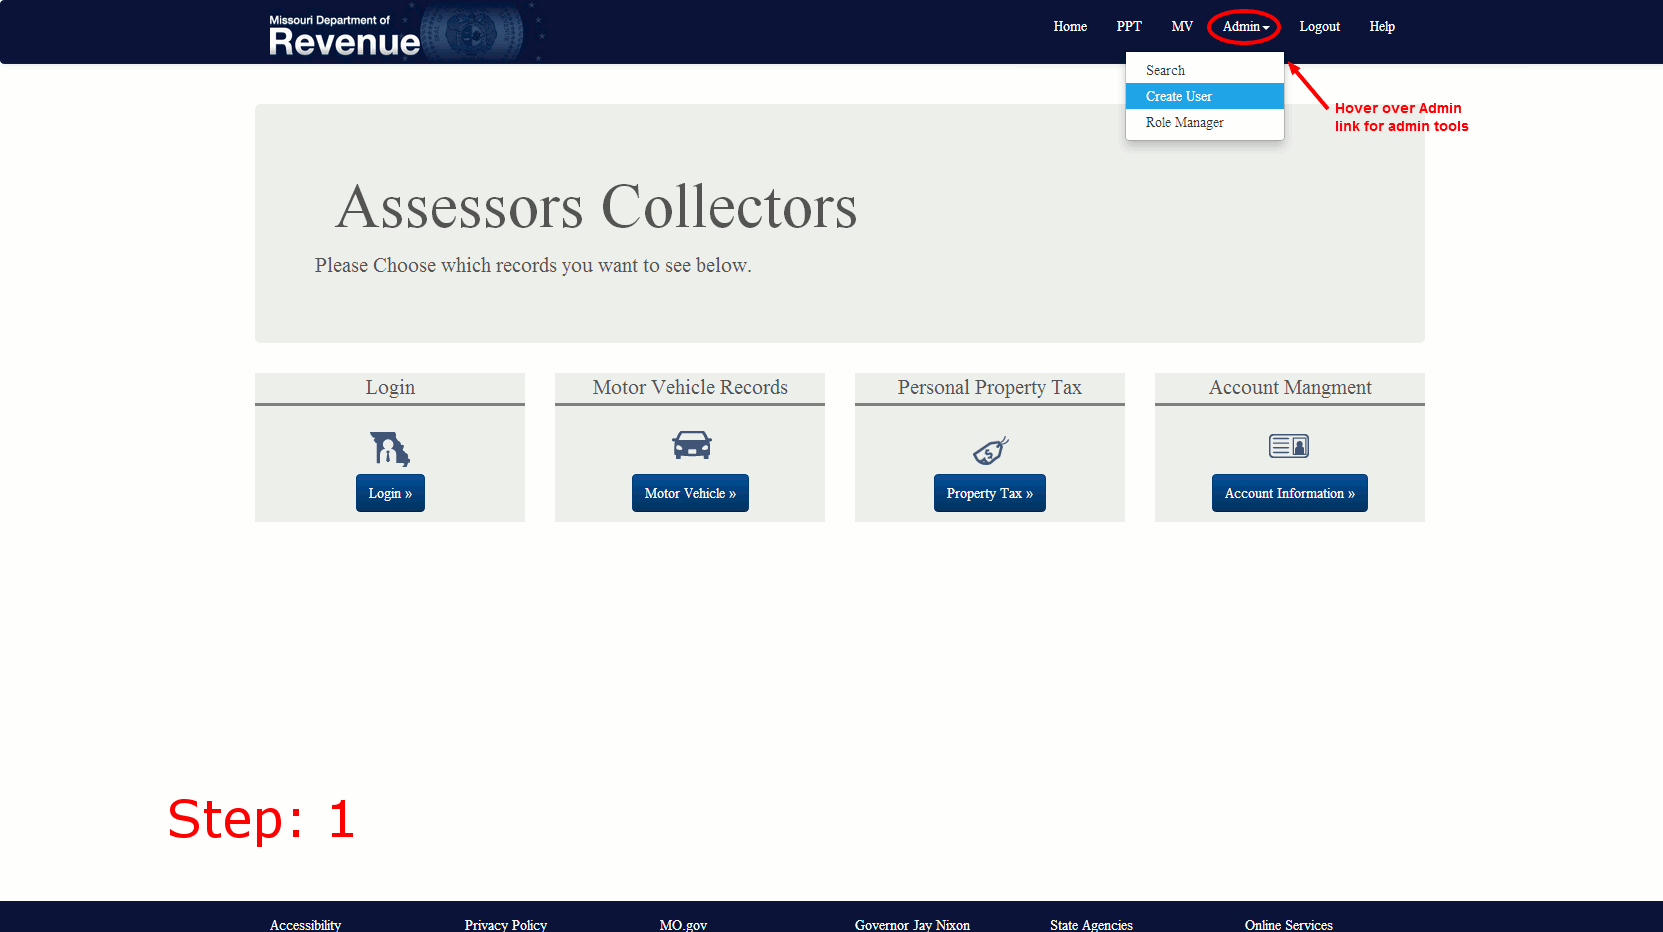Open the Privacy Policy footer link

pos(505,924)
